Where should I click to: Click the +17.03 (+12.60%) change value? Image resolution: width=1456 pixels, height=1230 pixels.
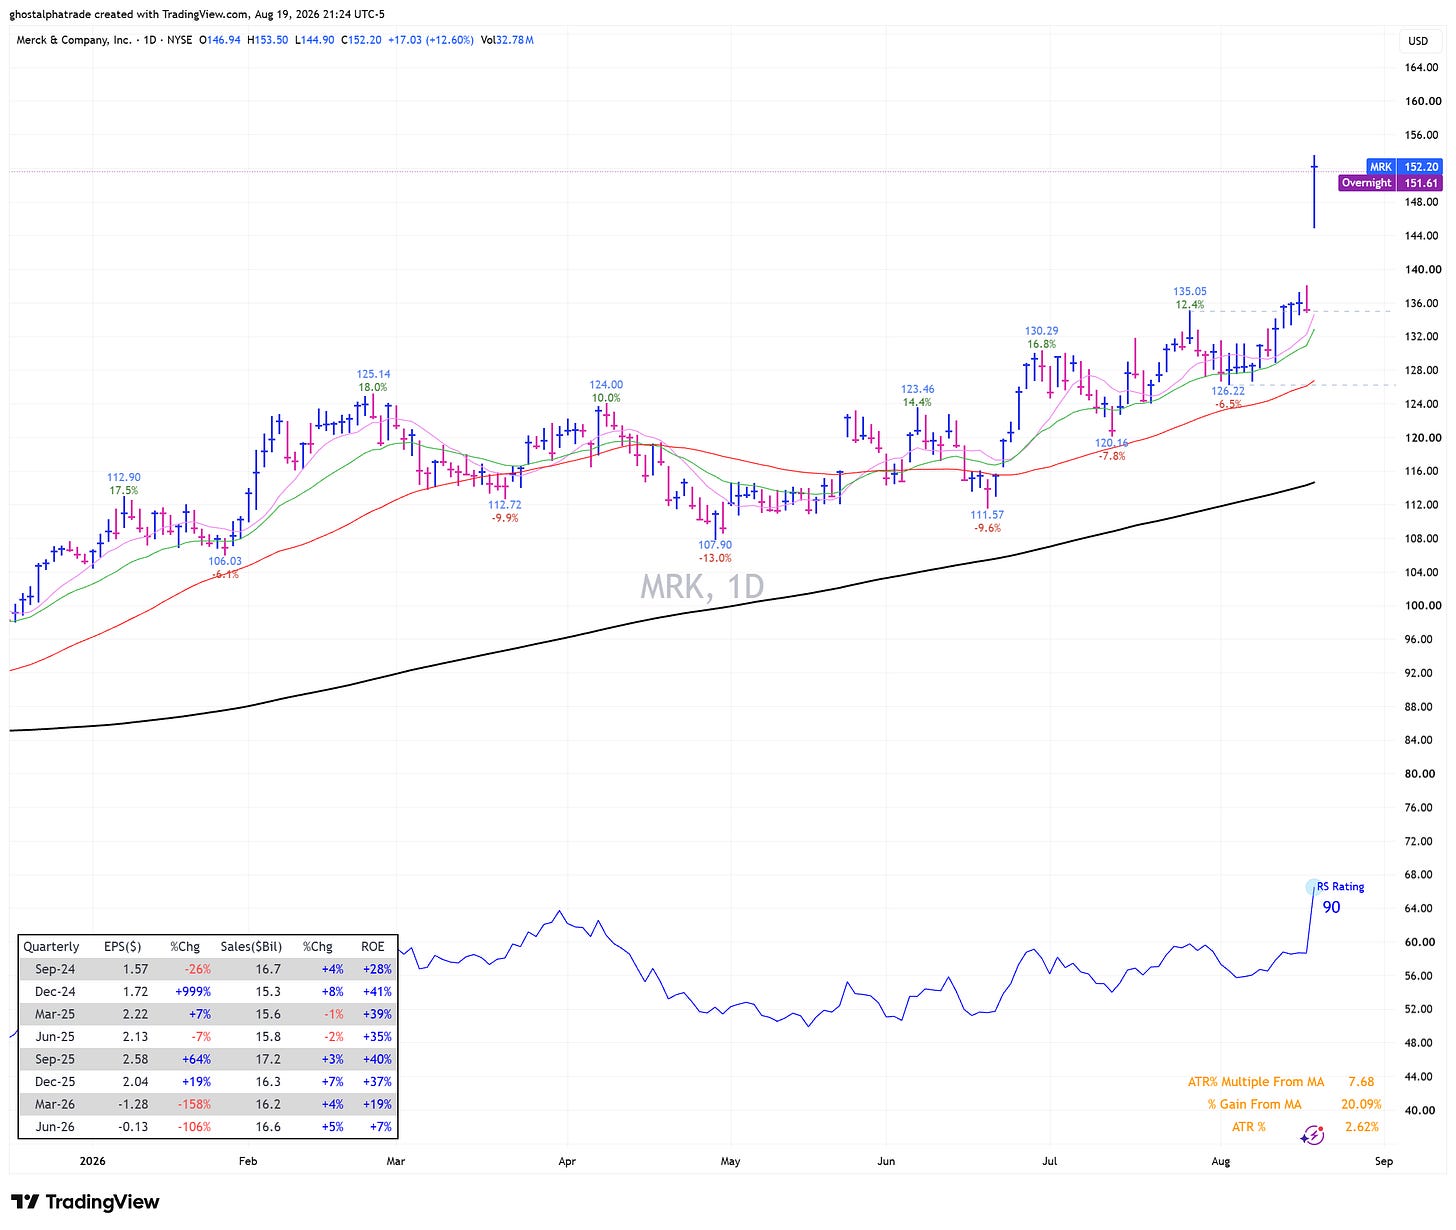(430, 41)
